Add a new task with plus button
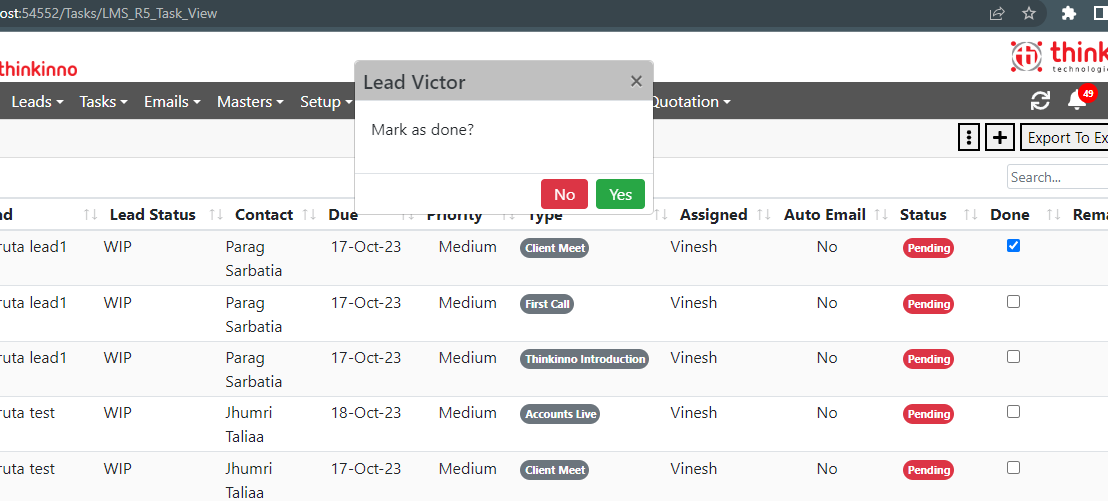 click(999, 138)
